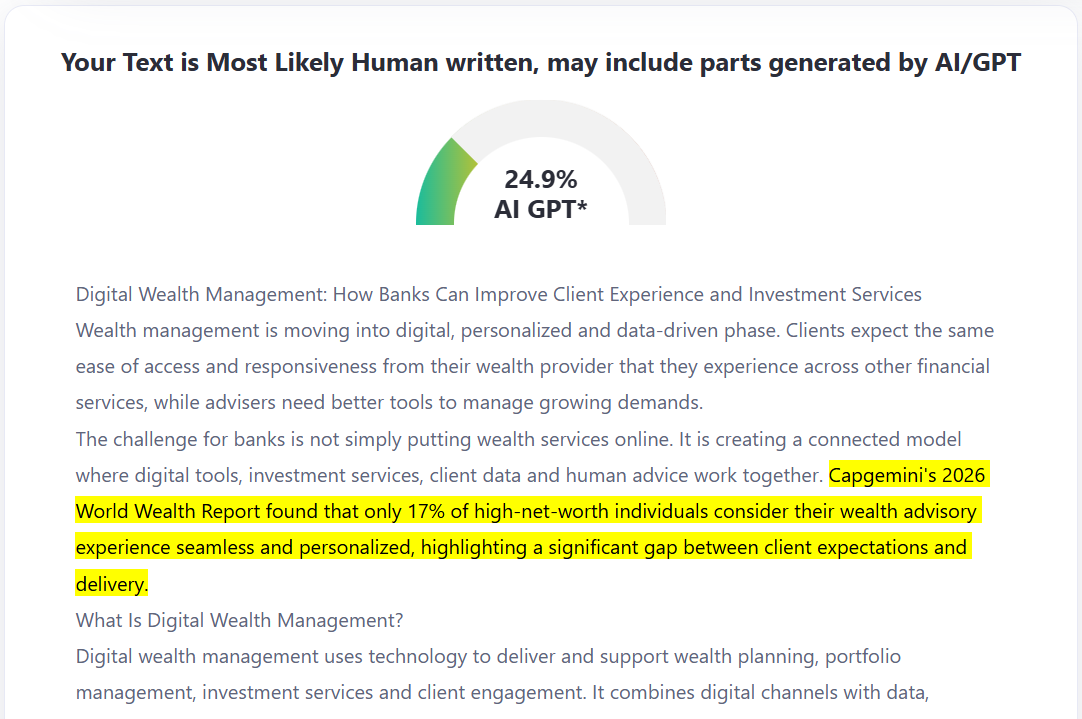Image resolution: width=1082 pixels, height=719 pixels.
Task: Click the line 'Digital wealth management uses technology'
Action: 488,656
